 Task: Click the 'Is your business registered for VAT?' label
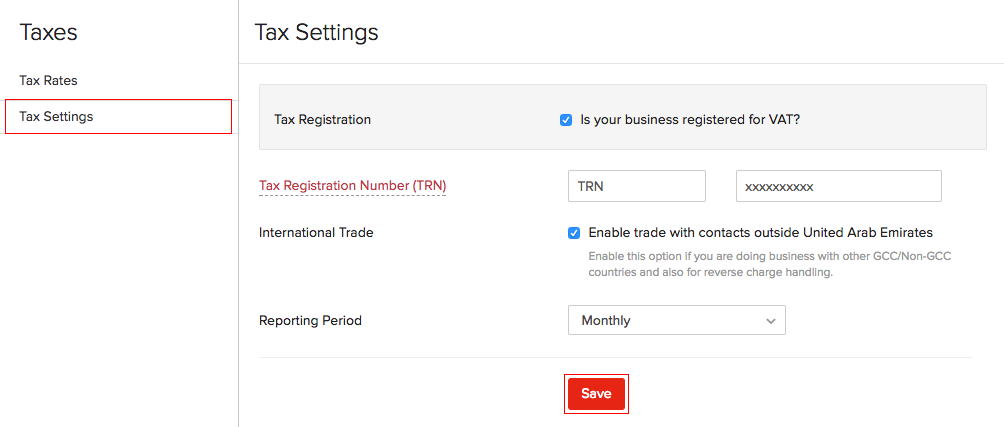point(690,119)
